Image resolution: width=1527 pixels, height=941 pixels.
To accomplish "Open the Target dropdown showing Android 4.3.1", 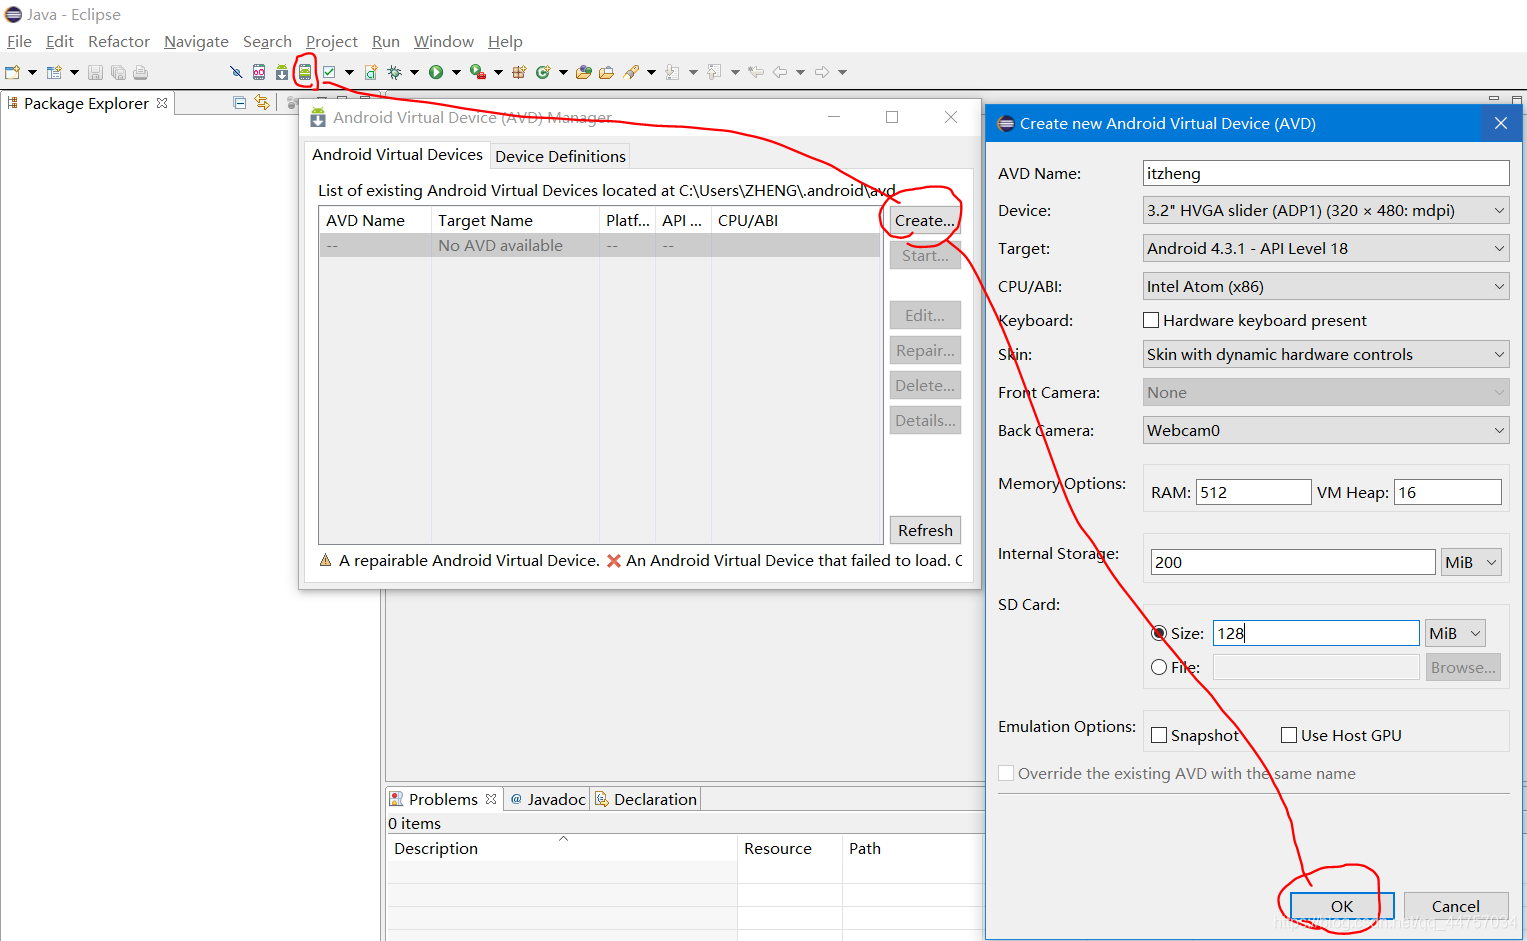I will click(x=1326, y=248).
